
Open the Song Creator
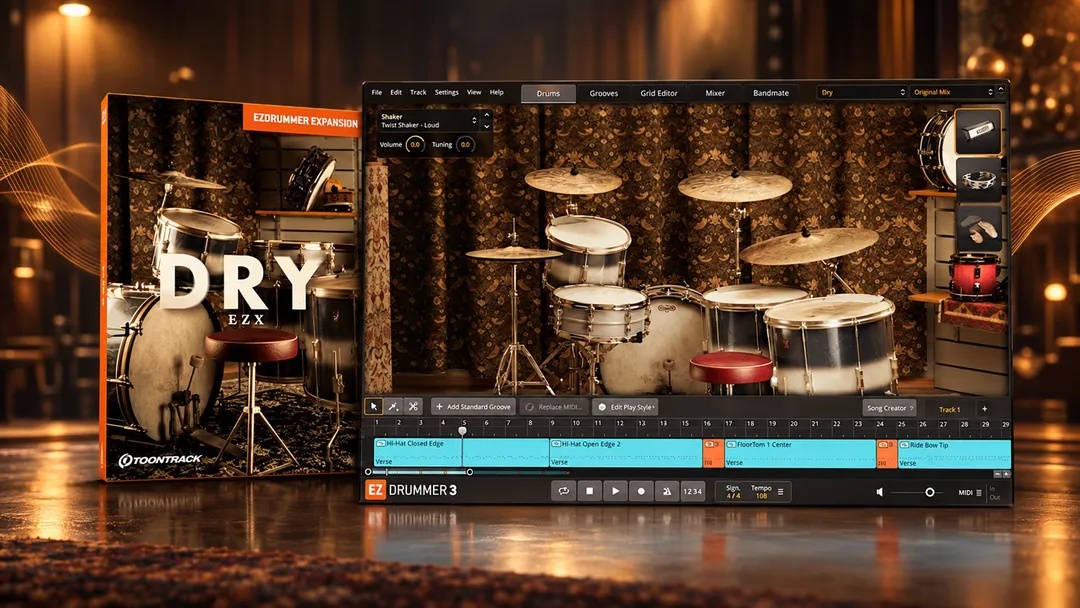pyautogui.click(x=889, y=408)
